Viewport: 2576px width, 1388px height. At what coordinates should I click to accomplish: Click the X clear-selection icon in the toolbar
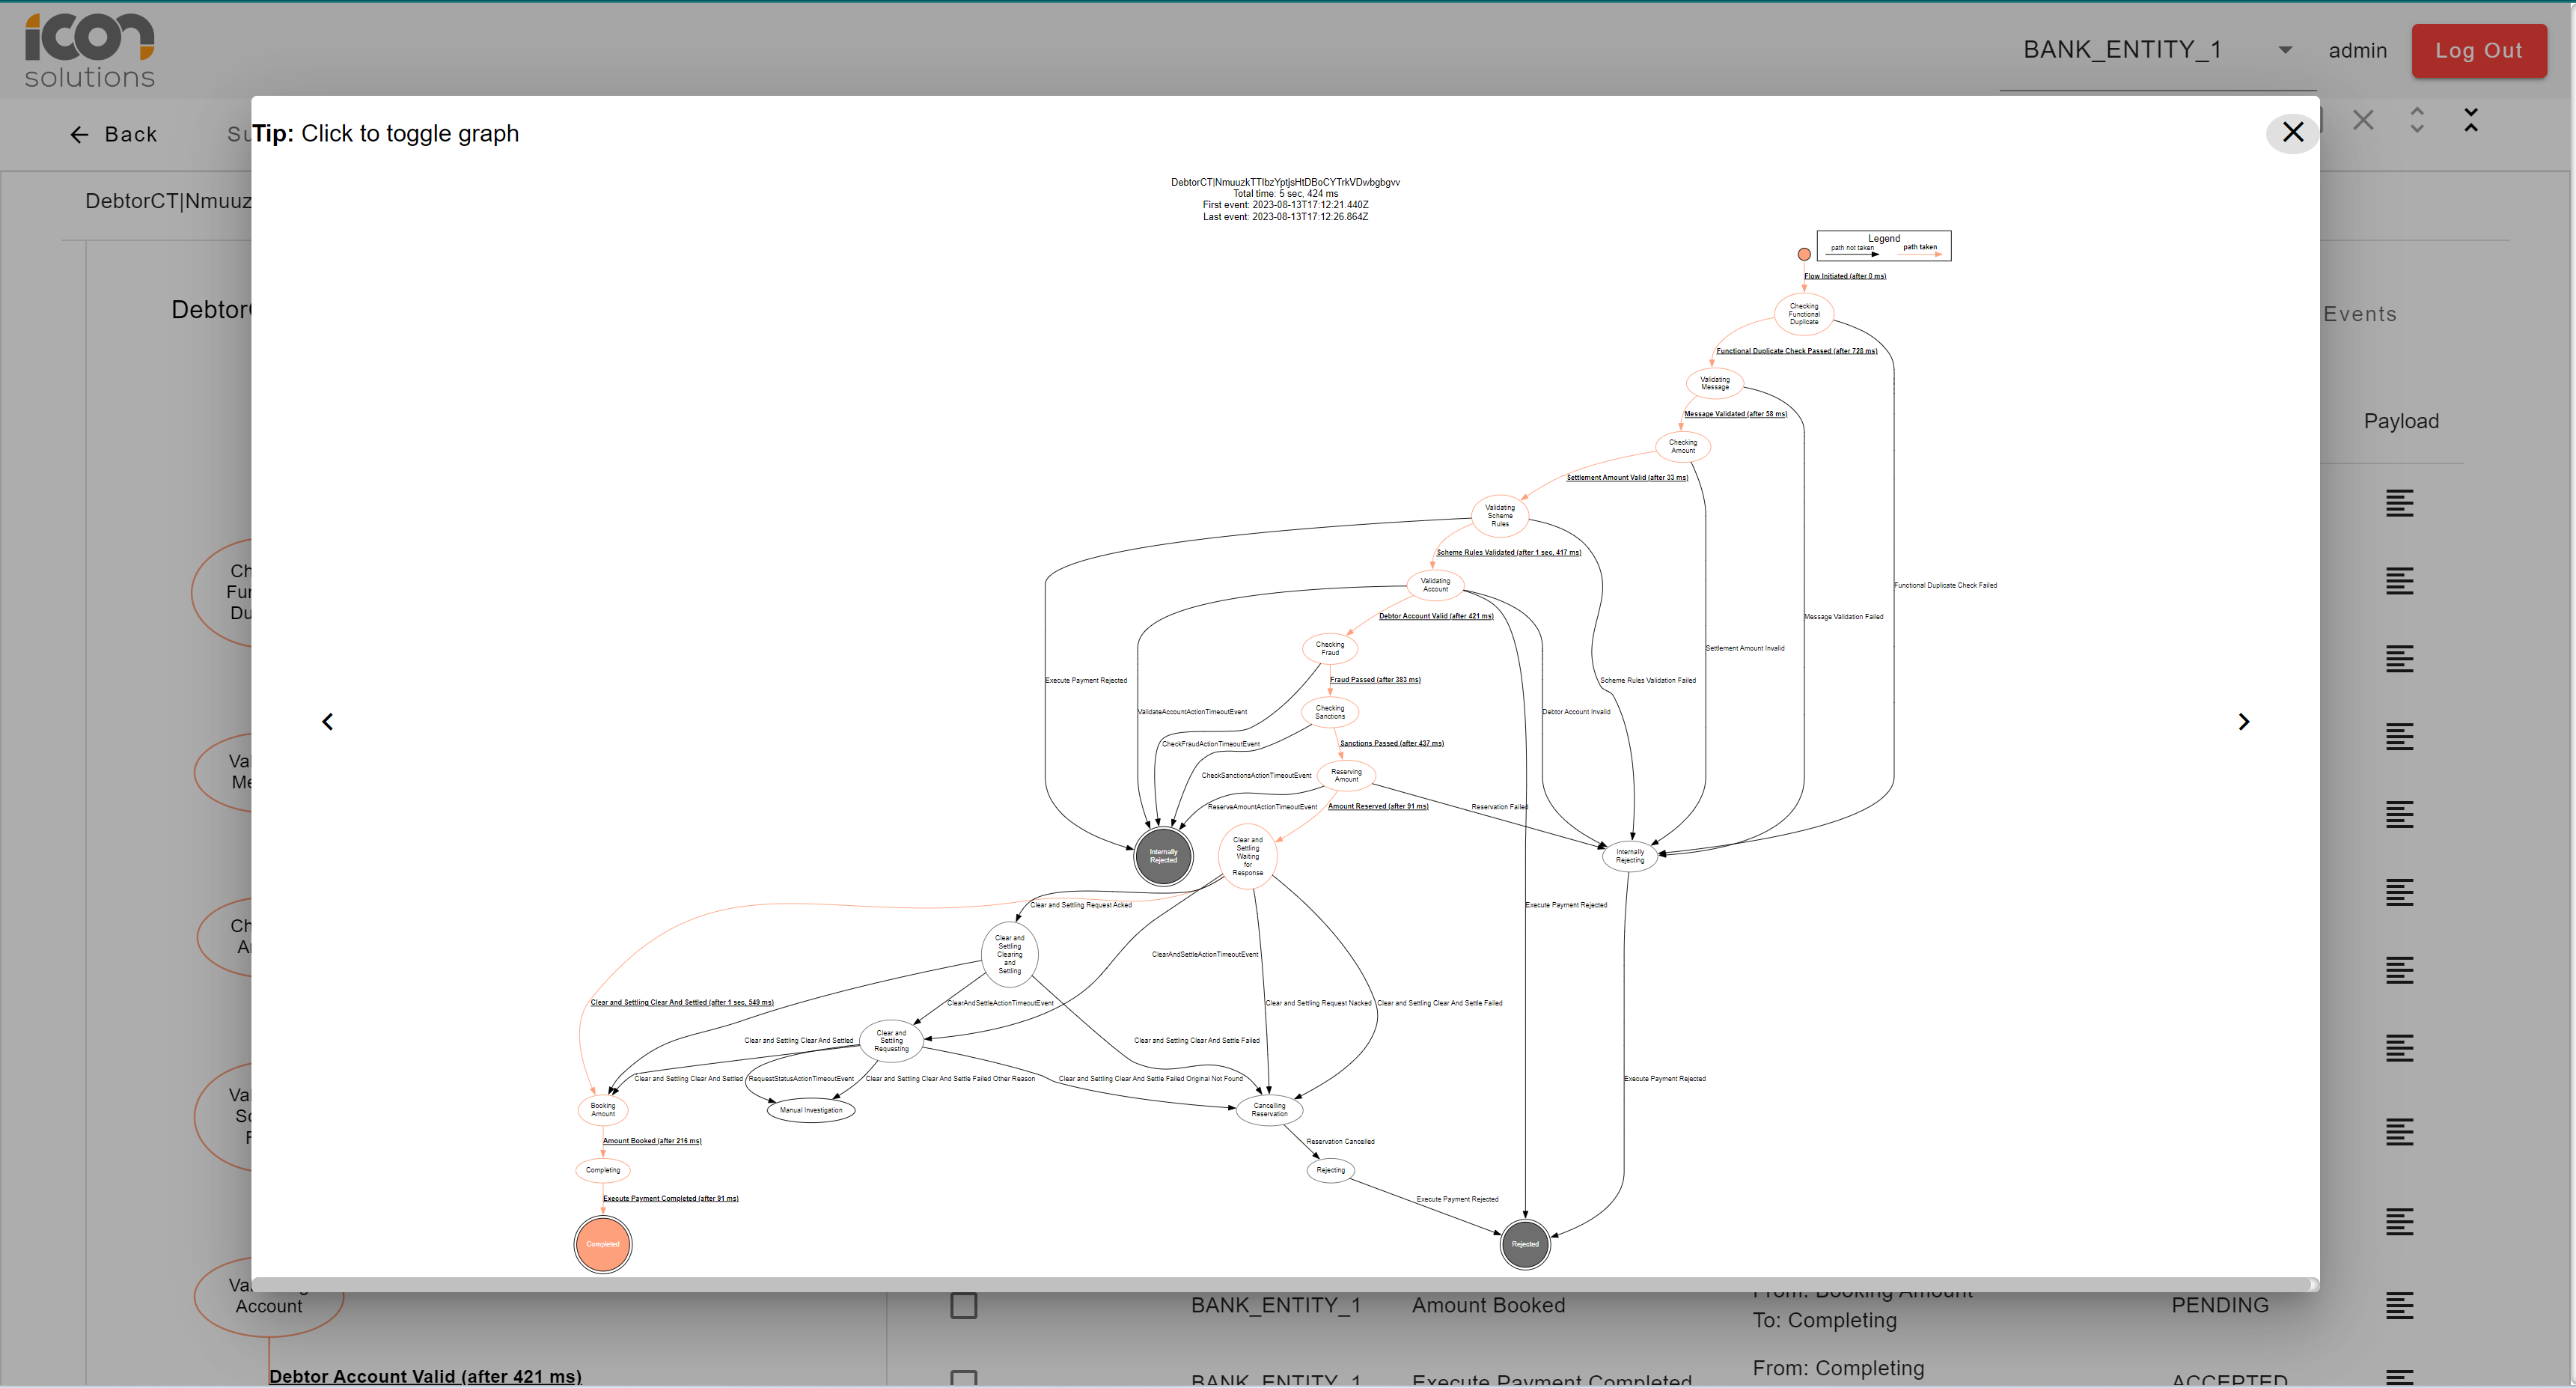tap(2363, 120)
